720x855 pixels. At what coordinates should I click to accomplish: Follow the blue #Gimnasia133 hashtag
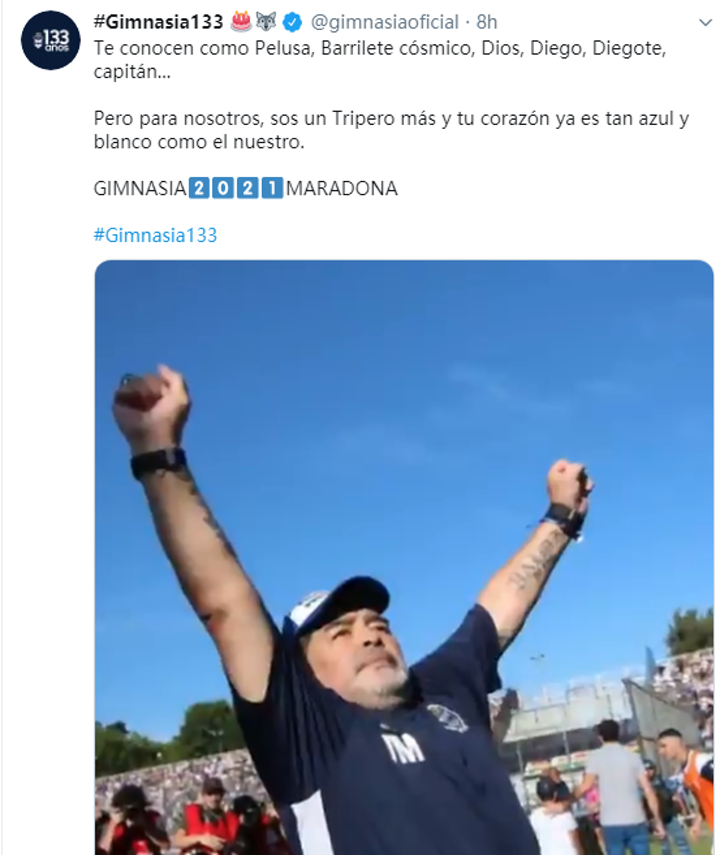click(x=155, y=235)
